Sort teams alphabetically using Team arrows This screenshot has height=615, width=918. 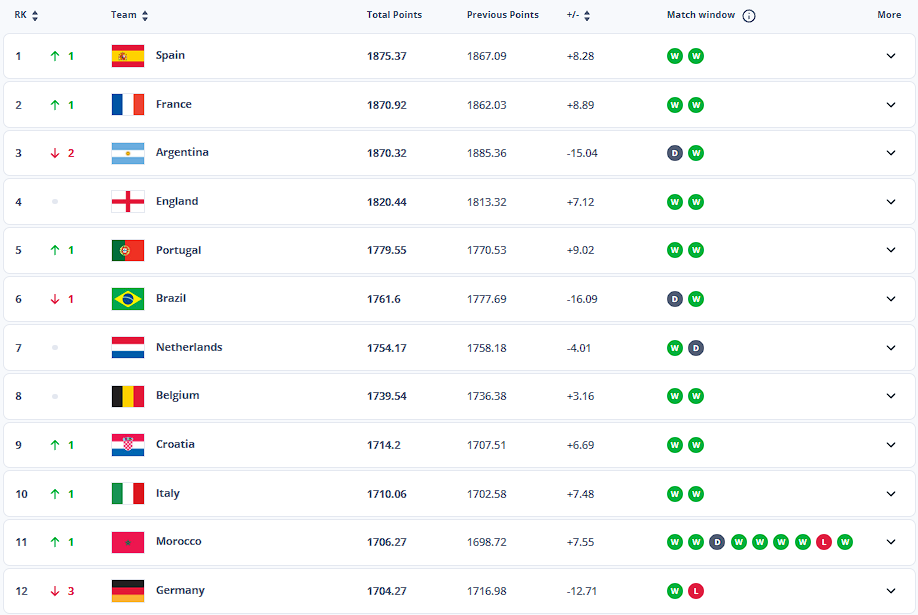[x=145, y=16]
